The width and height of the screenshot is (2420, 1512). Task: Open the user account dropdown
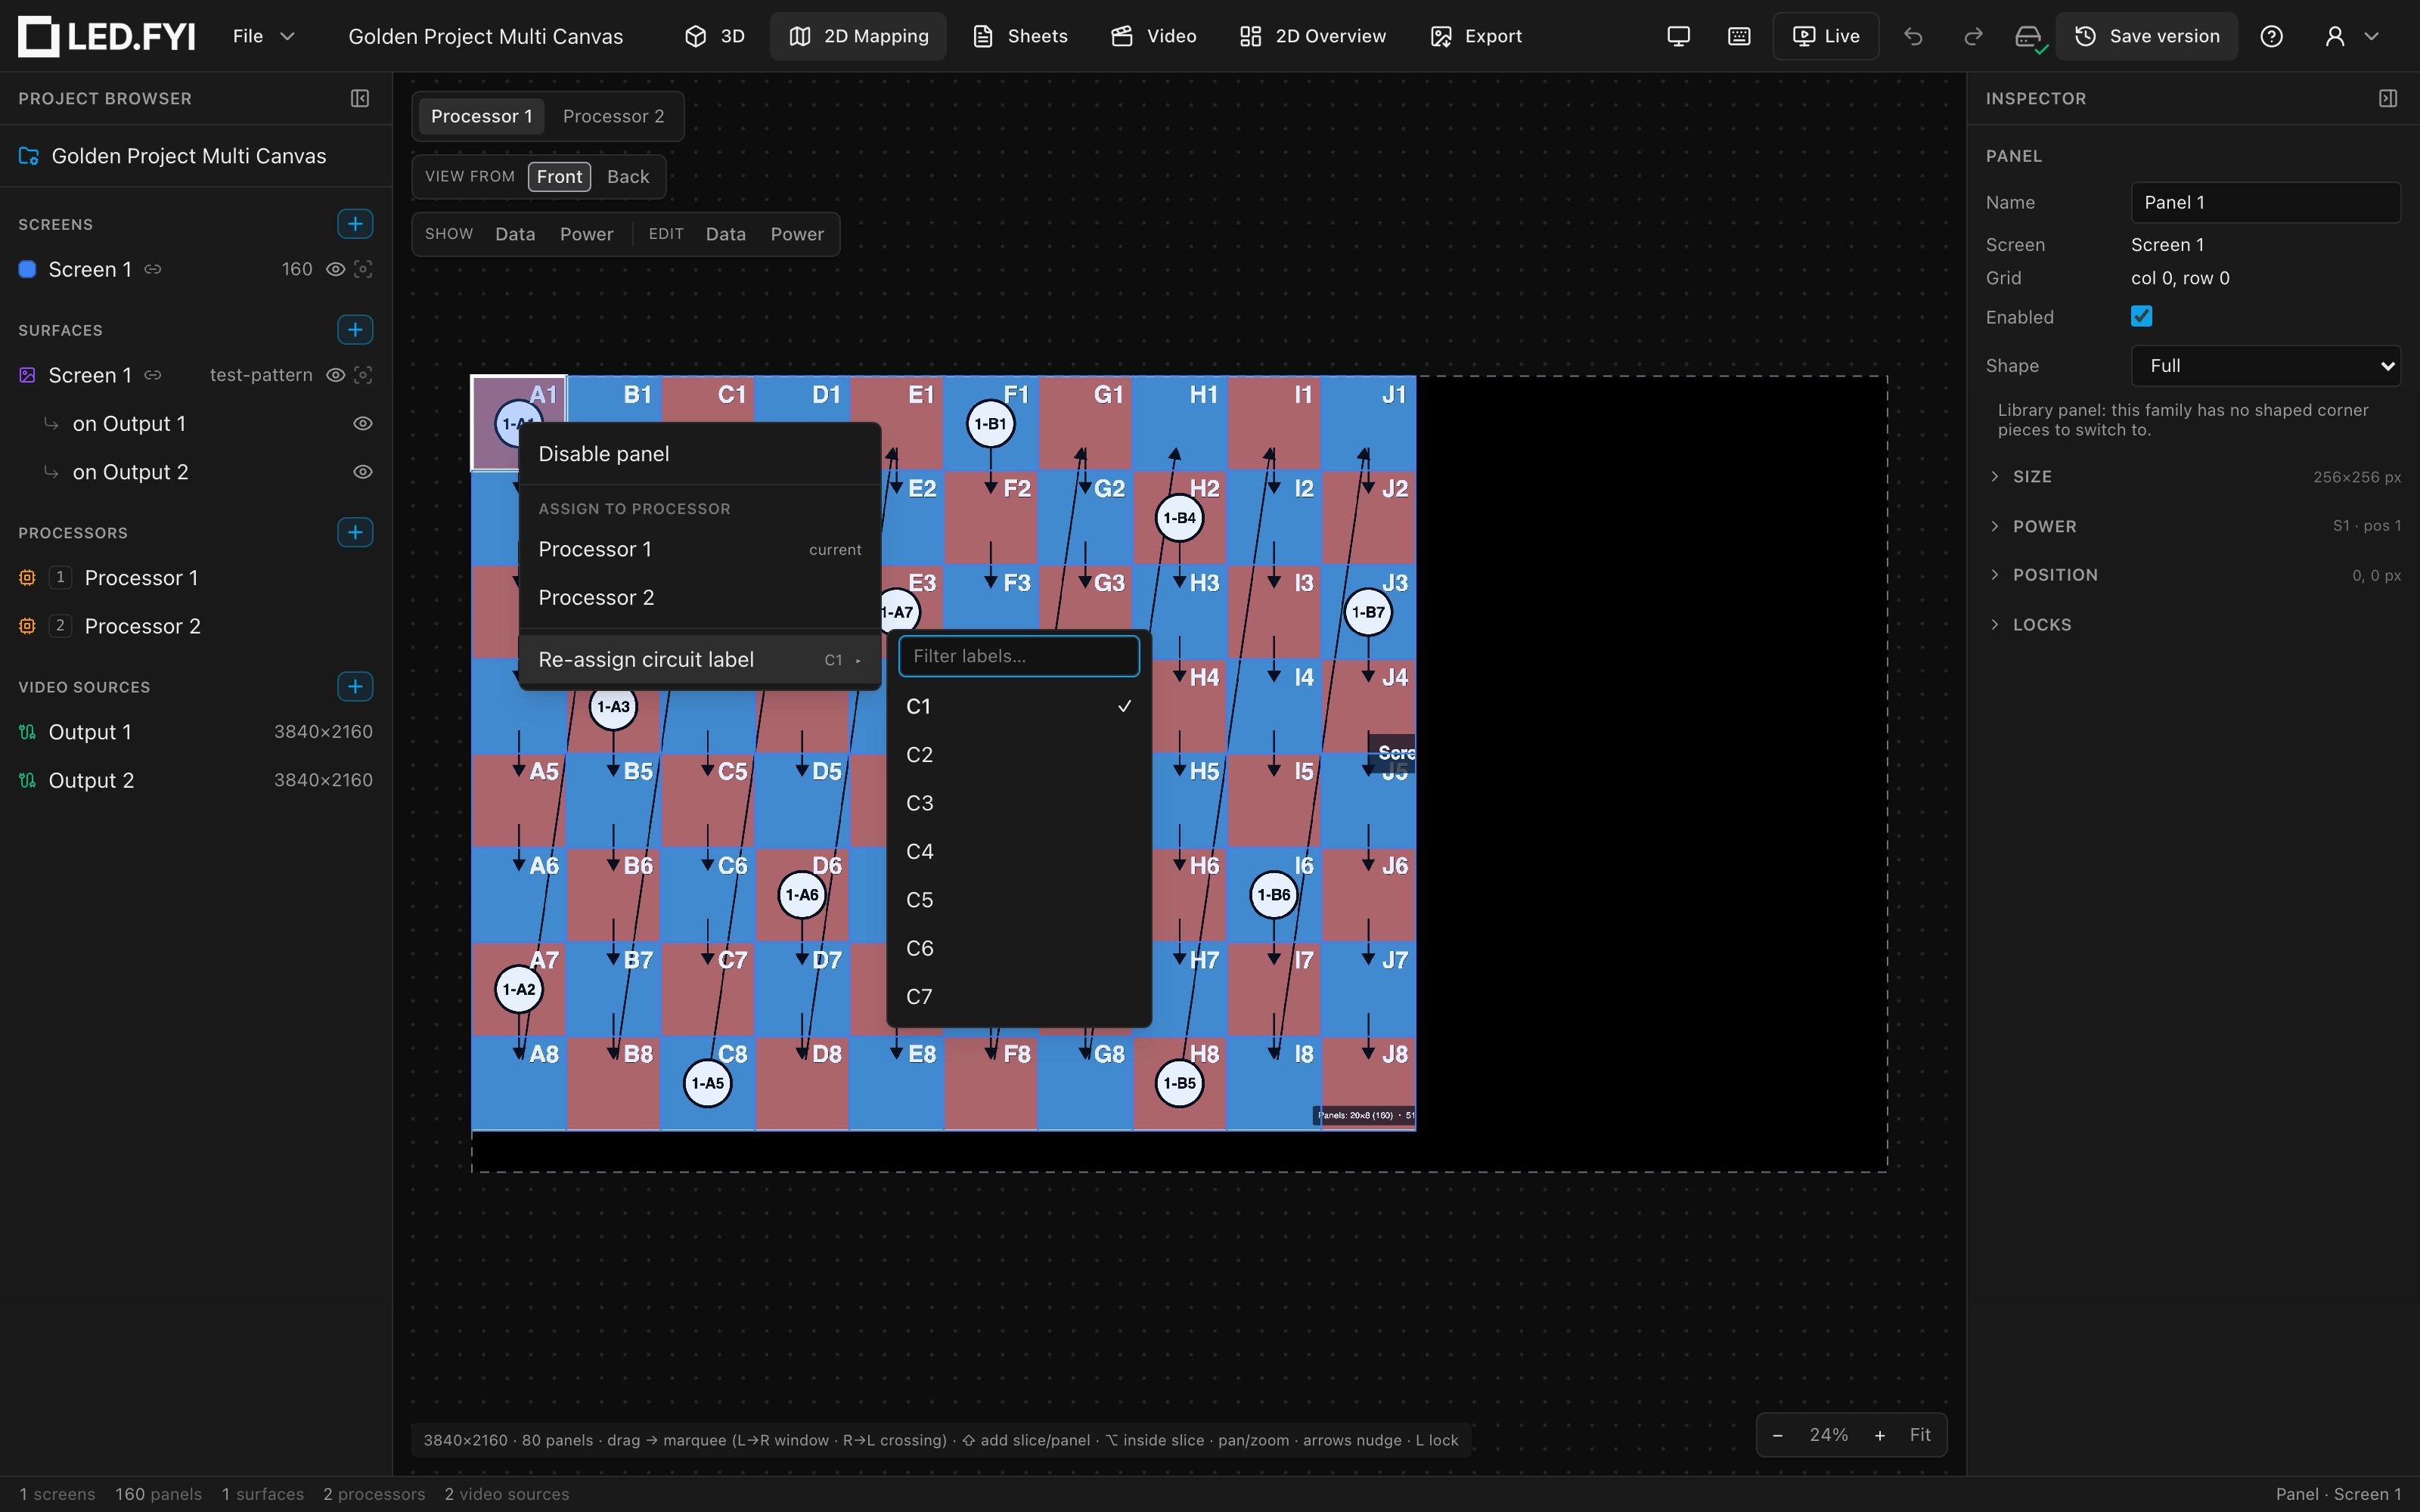coord(2351,36)
